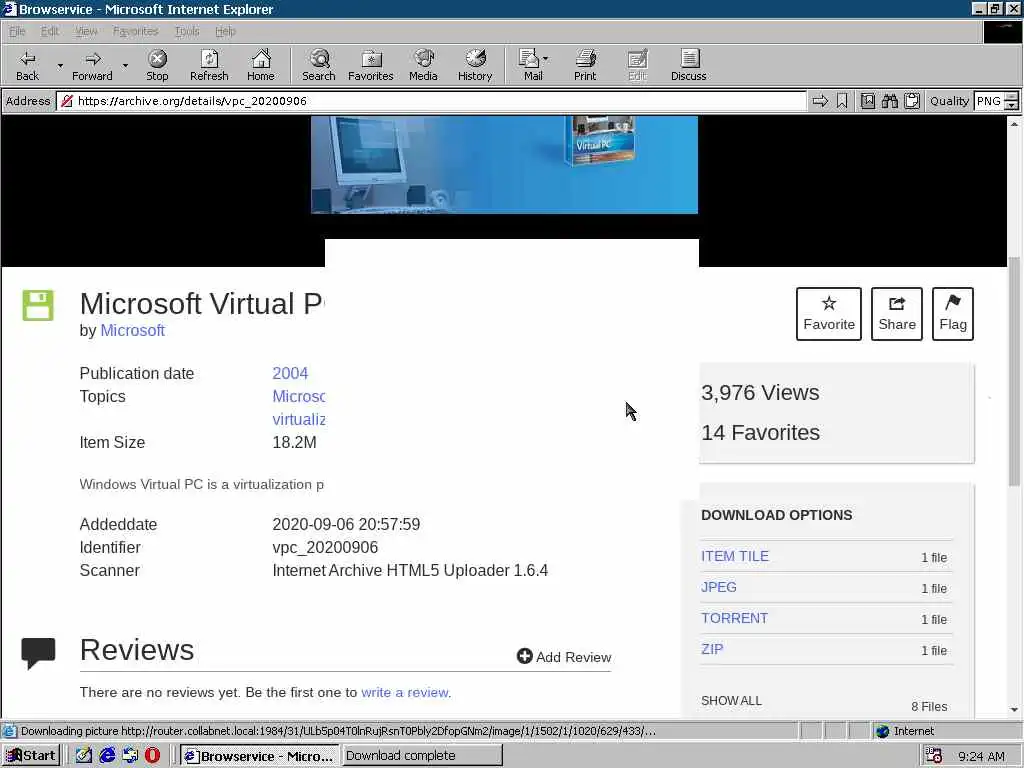This screenshot has width=1024, height=768.
Task: Click the bookmarks book icon in toolbar
Action: click(868, 101)
